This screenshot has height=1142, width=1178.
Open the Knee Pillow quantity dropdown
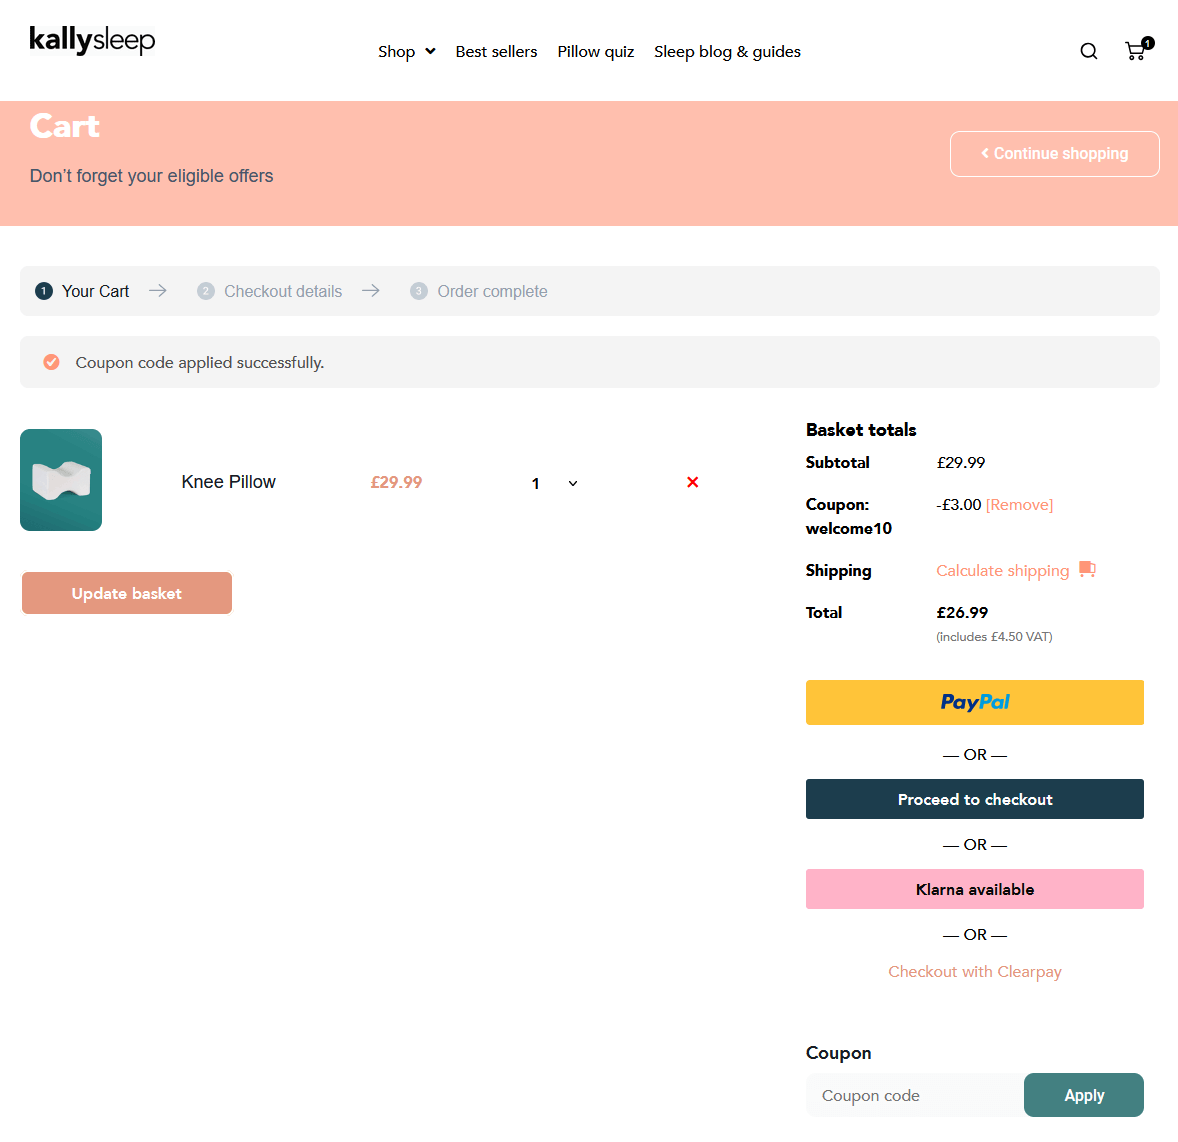pos(554,483)
